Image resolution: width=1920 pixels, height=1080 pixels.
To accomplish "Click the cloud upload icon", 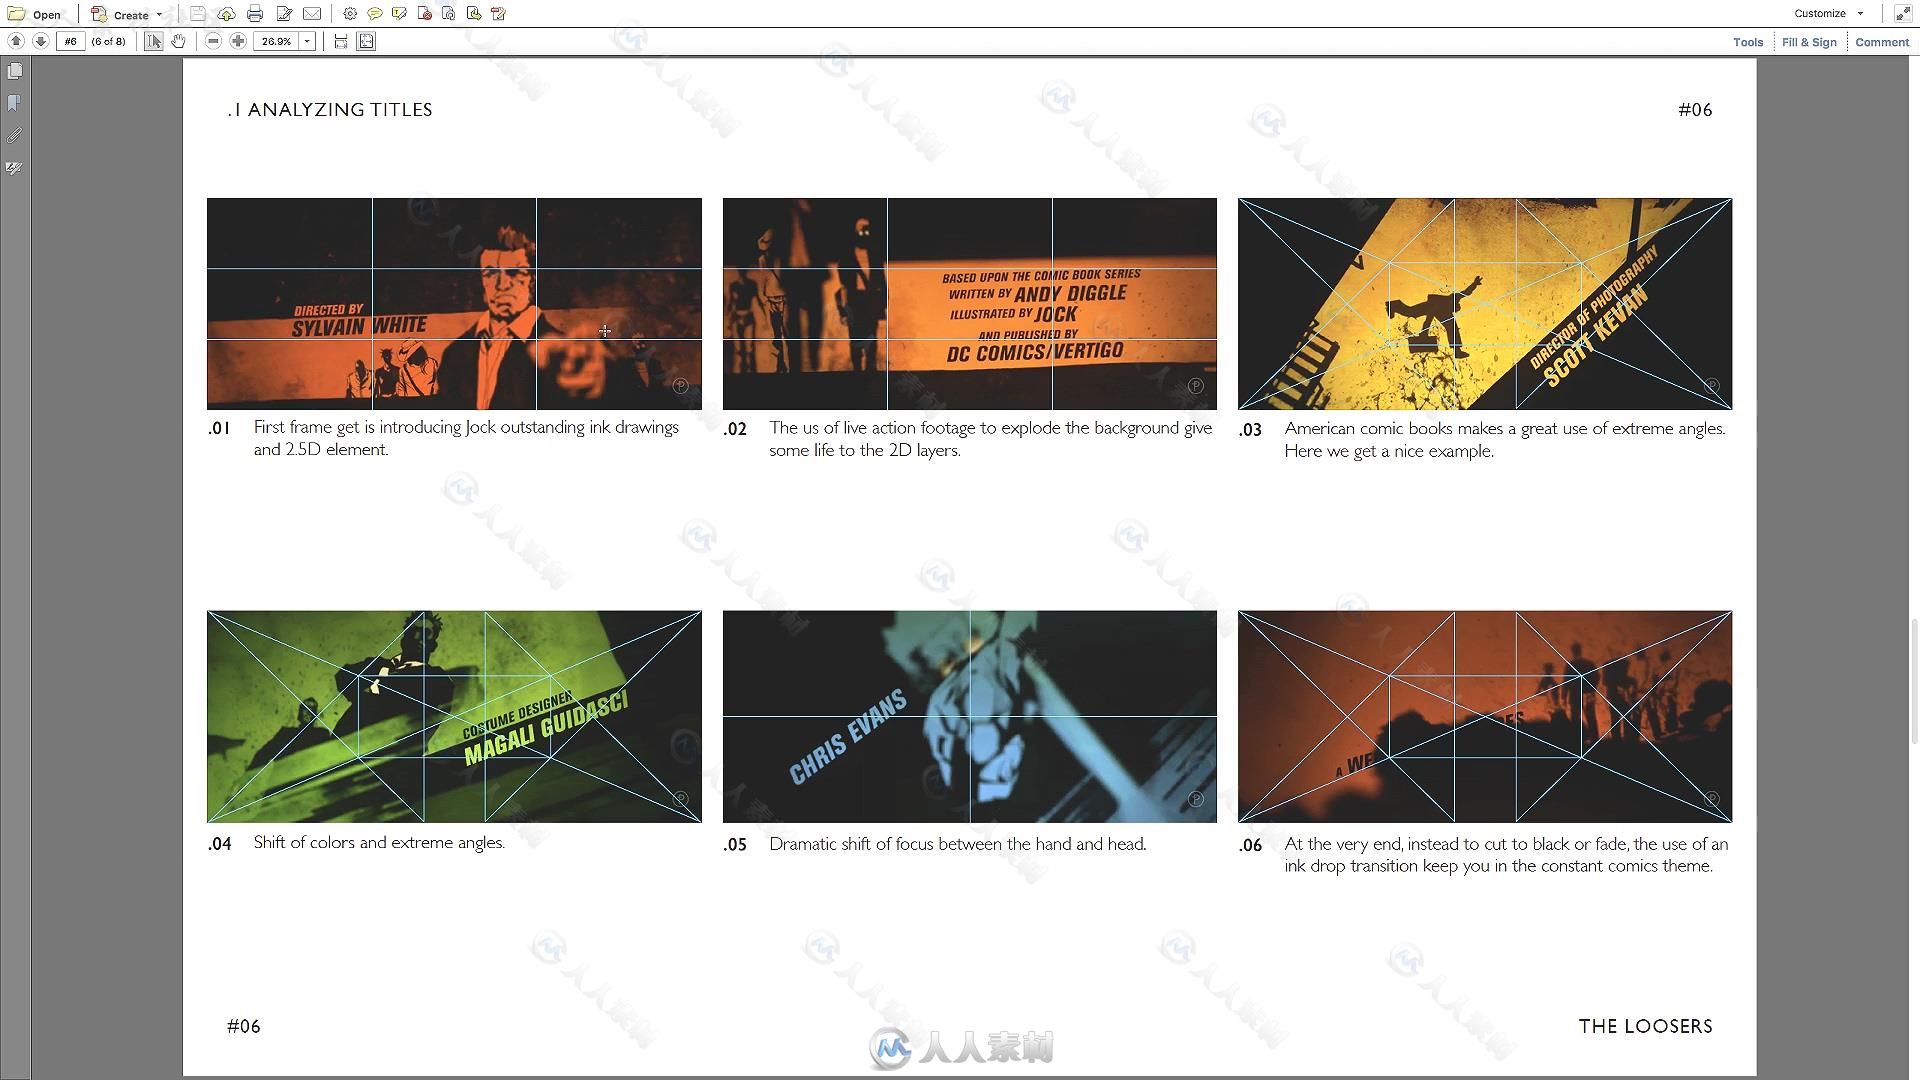I will point(226,14).
